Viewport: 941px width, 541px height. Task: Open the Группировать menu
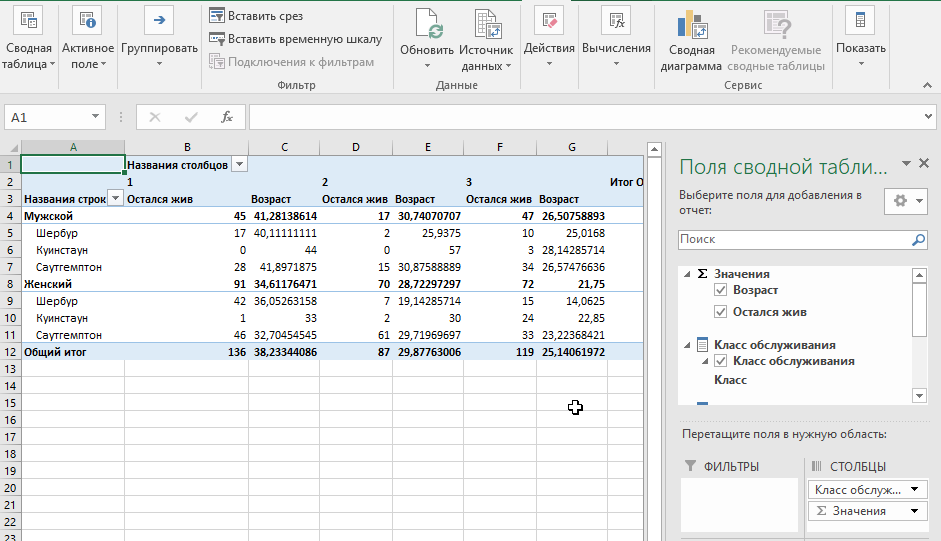click(159, 39)
